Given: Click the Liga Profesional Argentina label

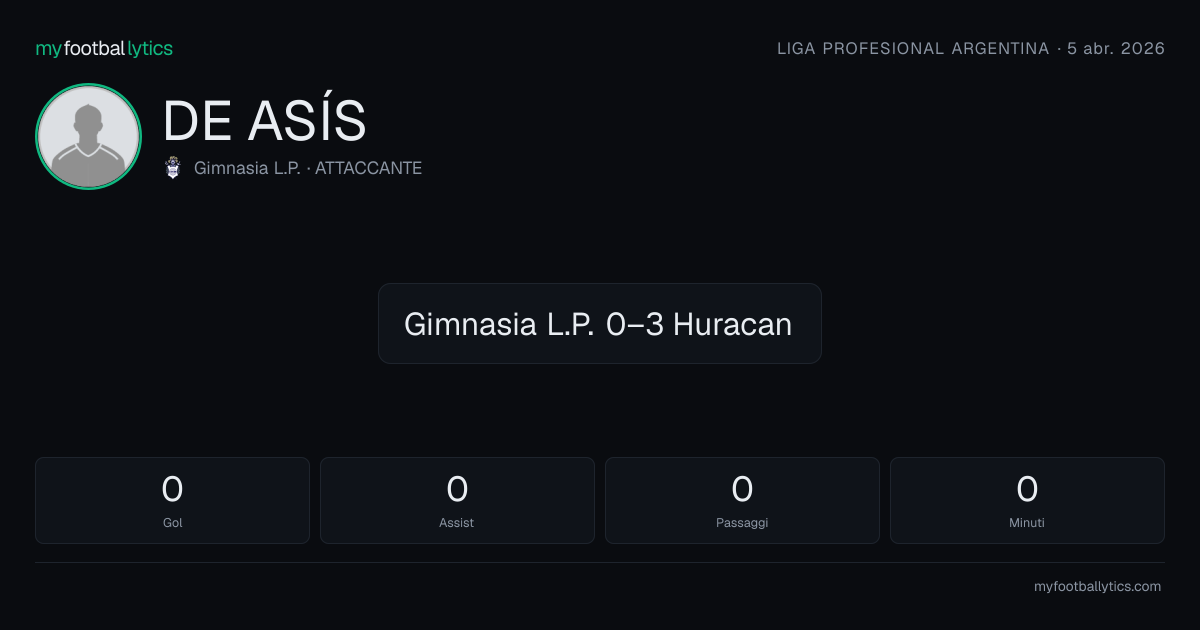Looking at the screenshot, I should [913, 48].
